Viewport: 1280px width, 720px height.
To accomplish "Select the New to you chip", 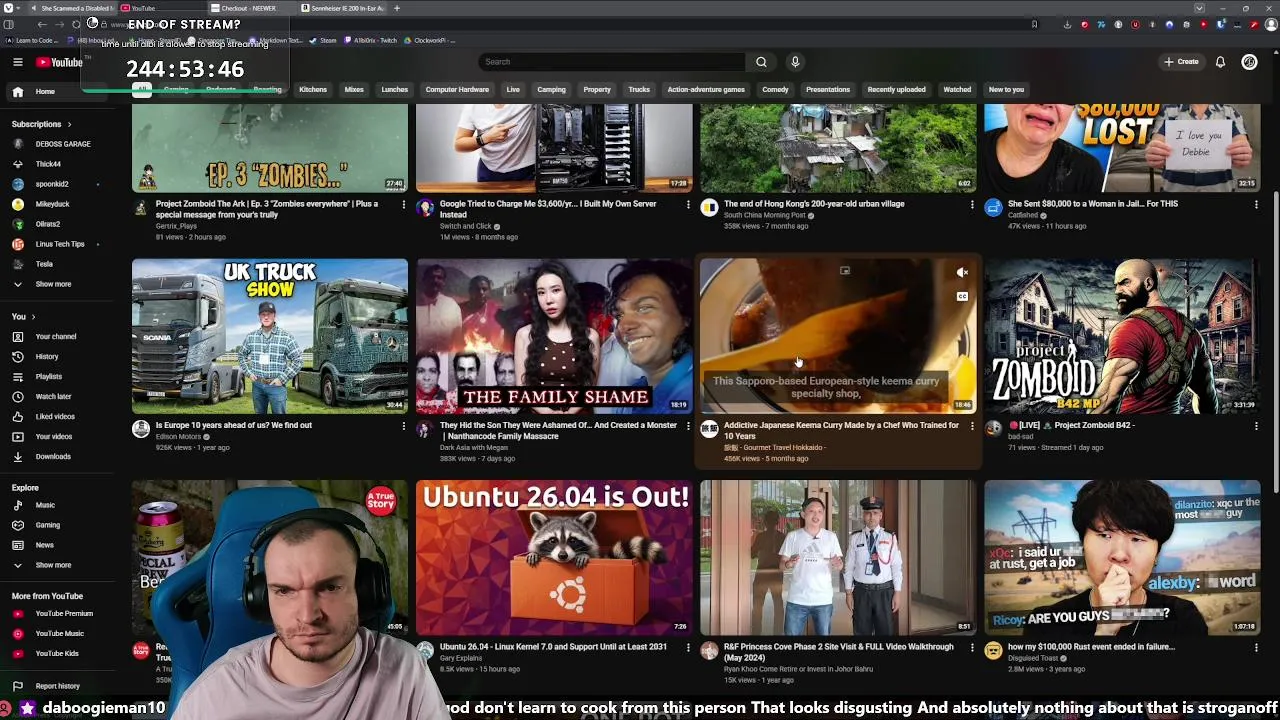I will click(1006, 90).
